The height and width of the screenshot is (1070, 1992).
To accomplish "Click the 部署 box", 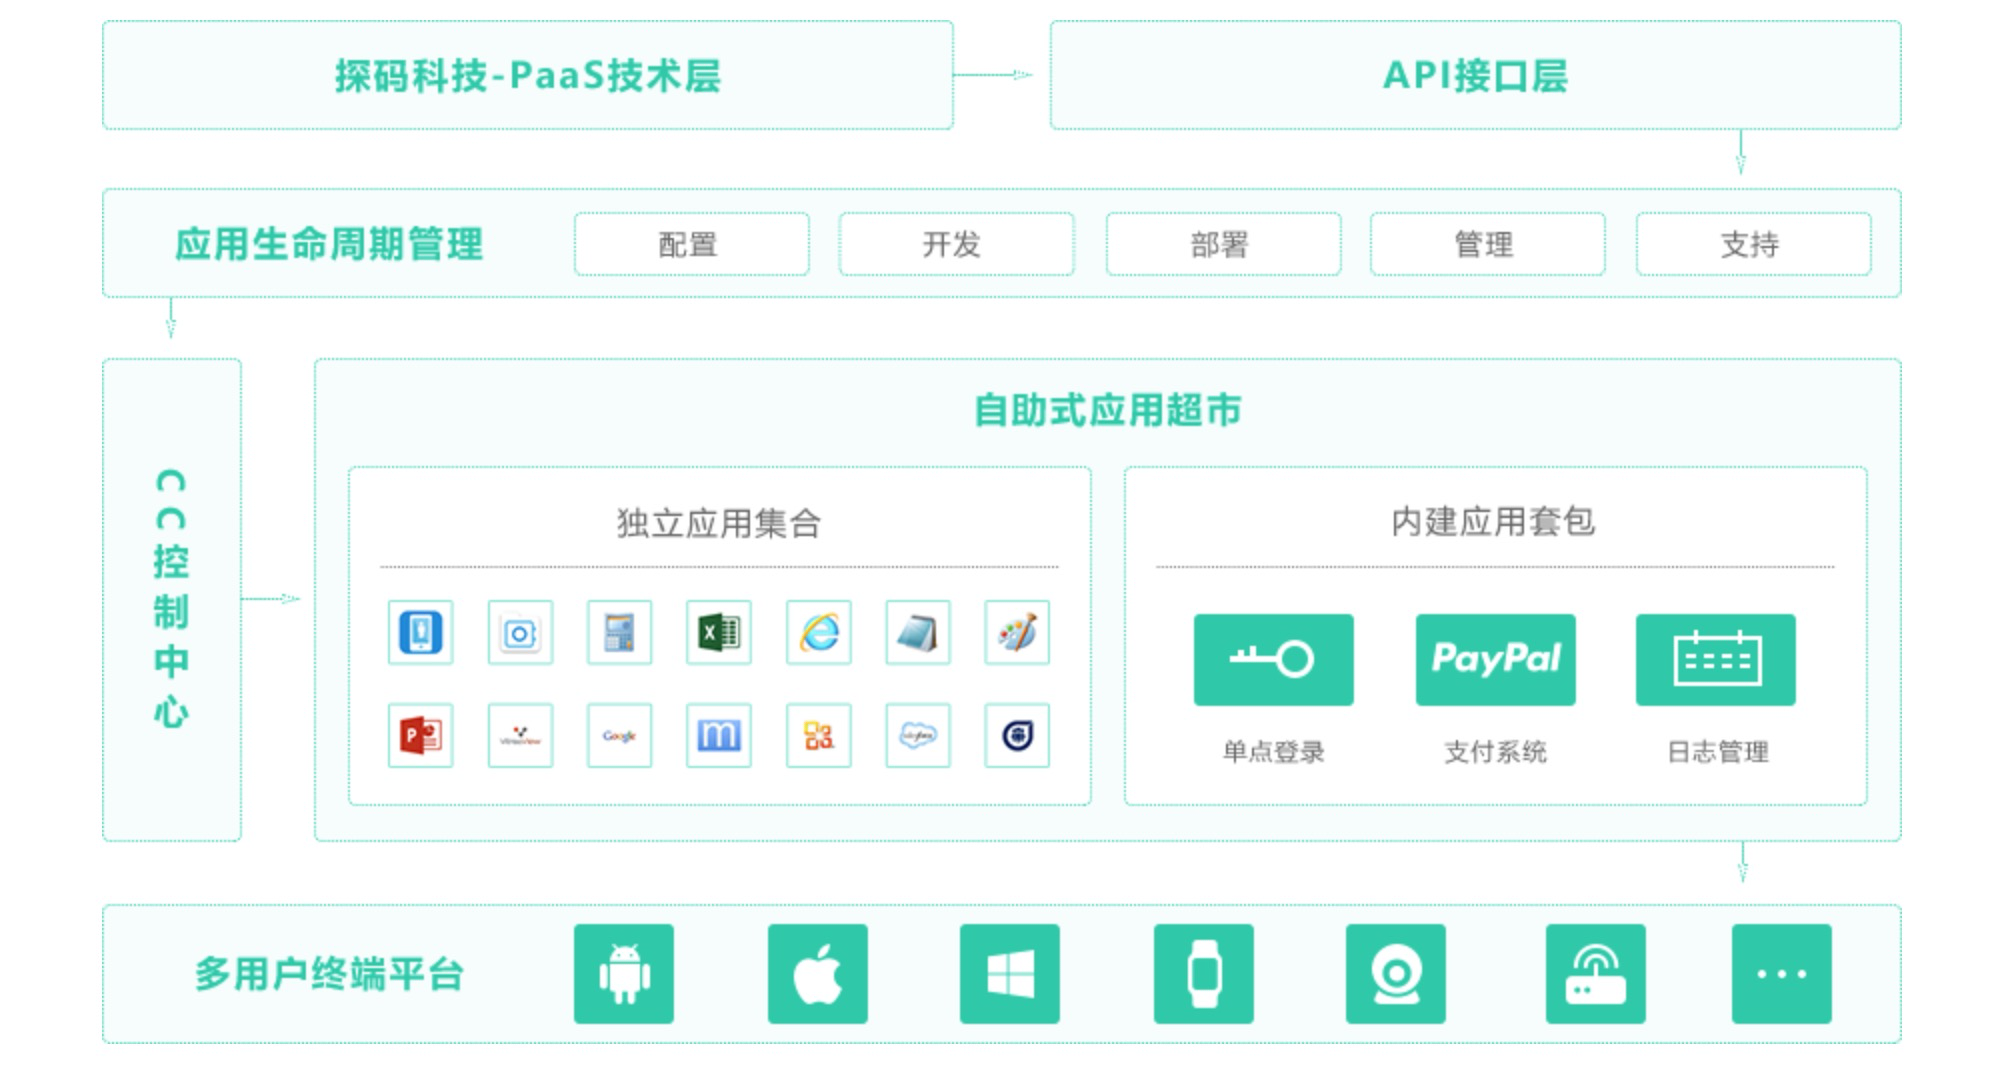I will coord(1223,244).
